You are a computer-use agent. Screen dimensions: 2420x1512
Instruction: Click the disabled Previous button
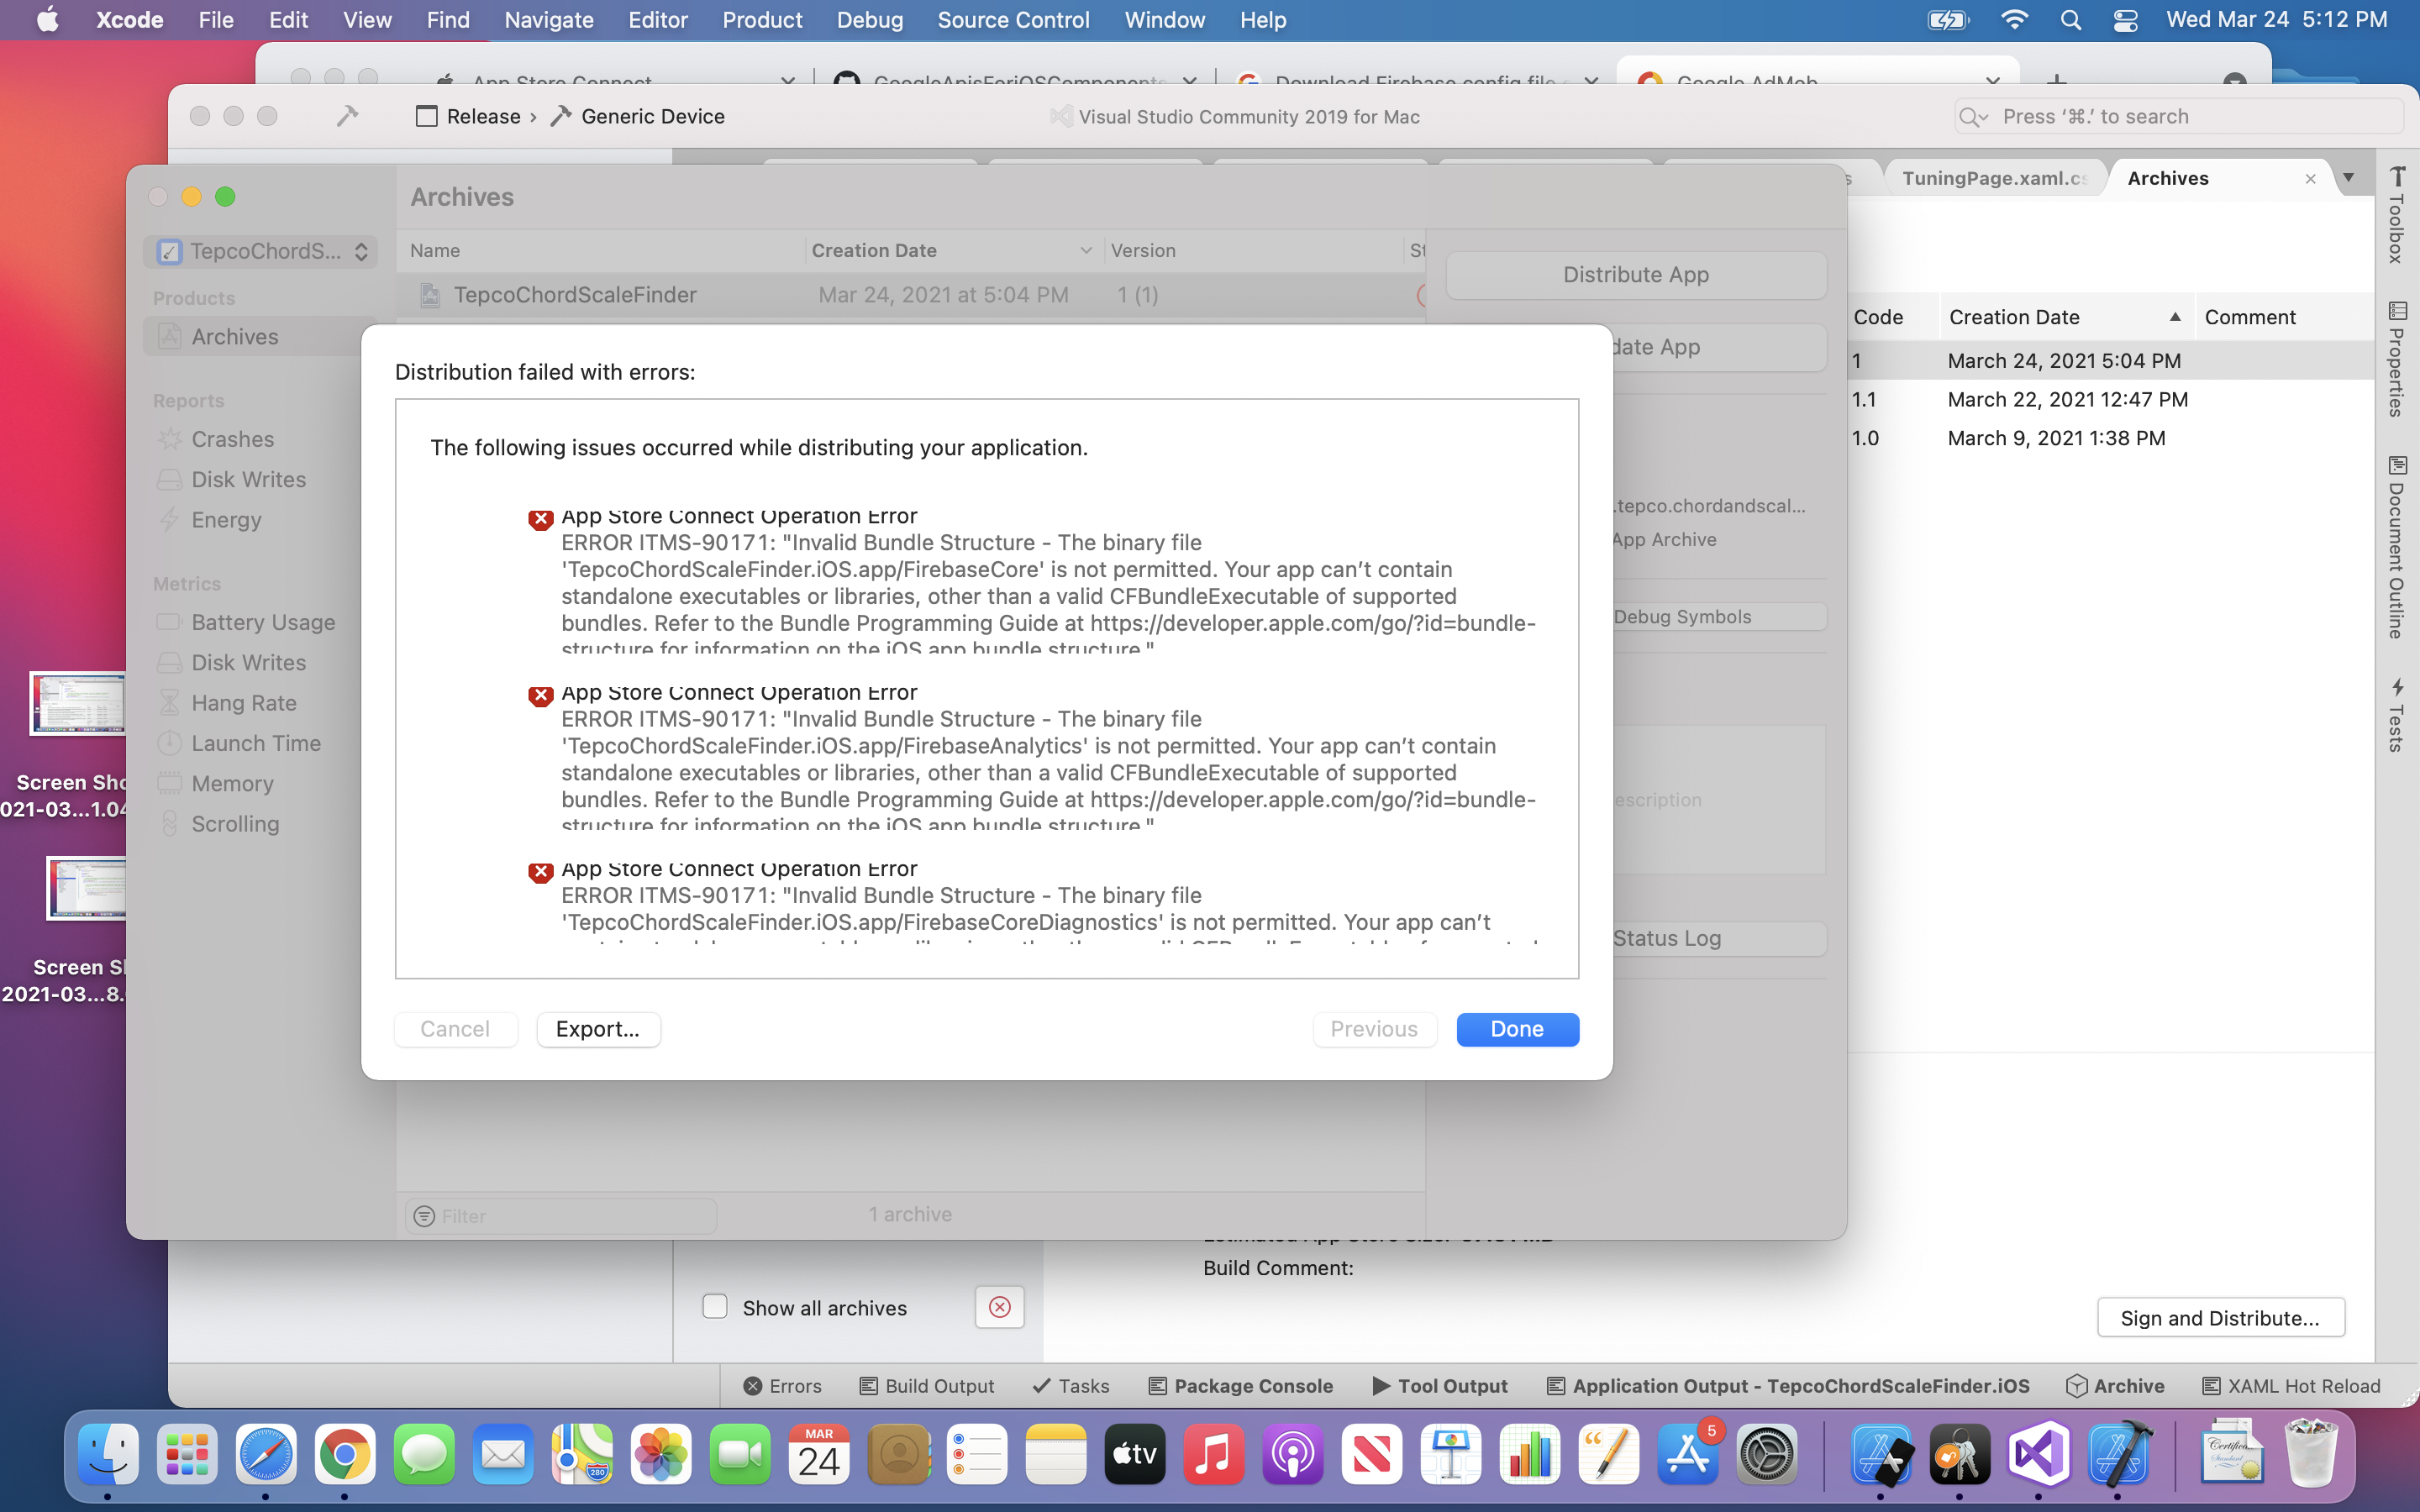(x=1374, y=1029)
